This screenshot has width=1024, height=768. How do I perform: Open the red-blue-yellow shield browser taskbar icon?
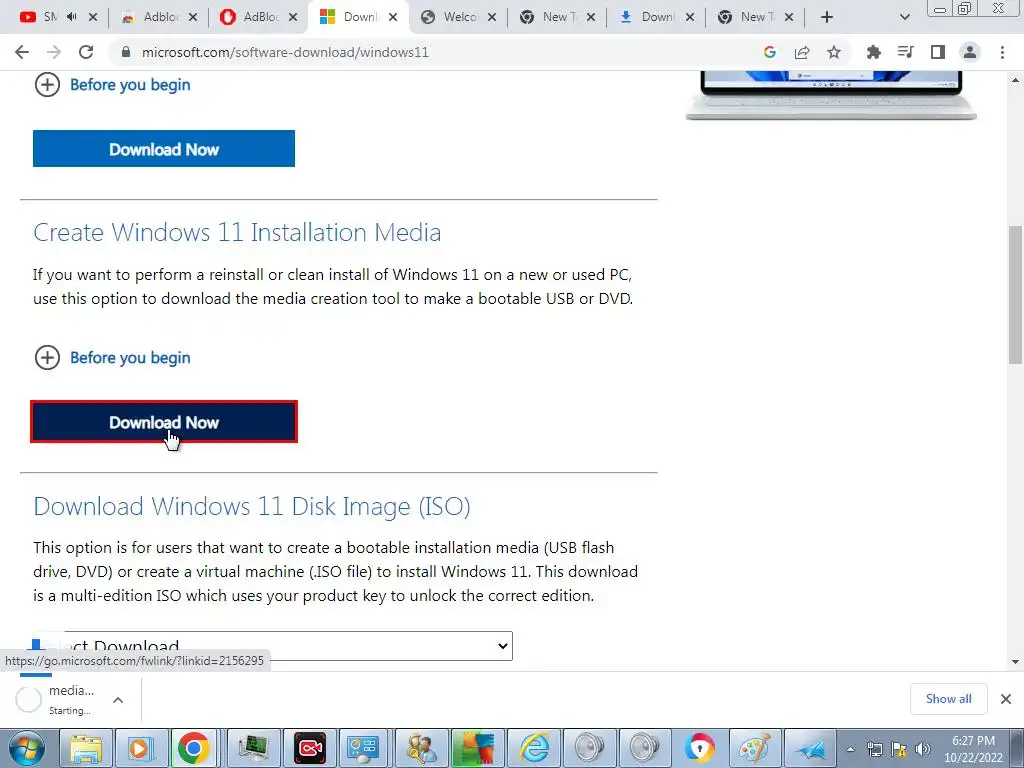[x=699, y=748]
